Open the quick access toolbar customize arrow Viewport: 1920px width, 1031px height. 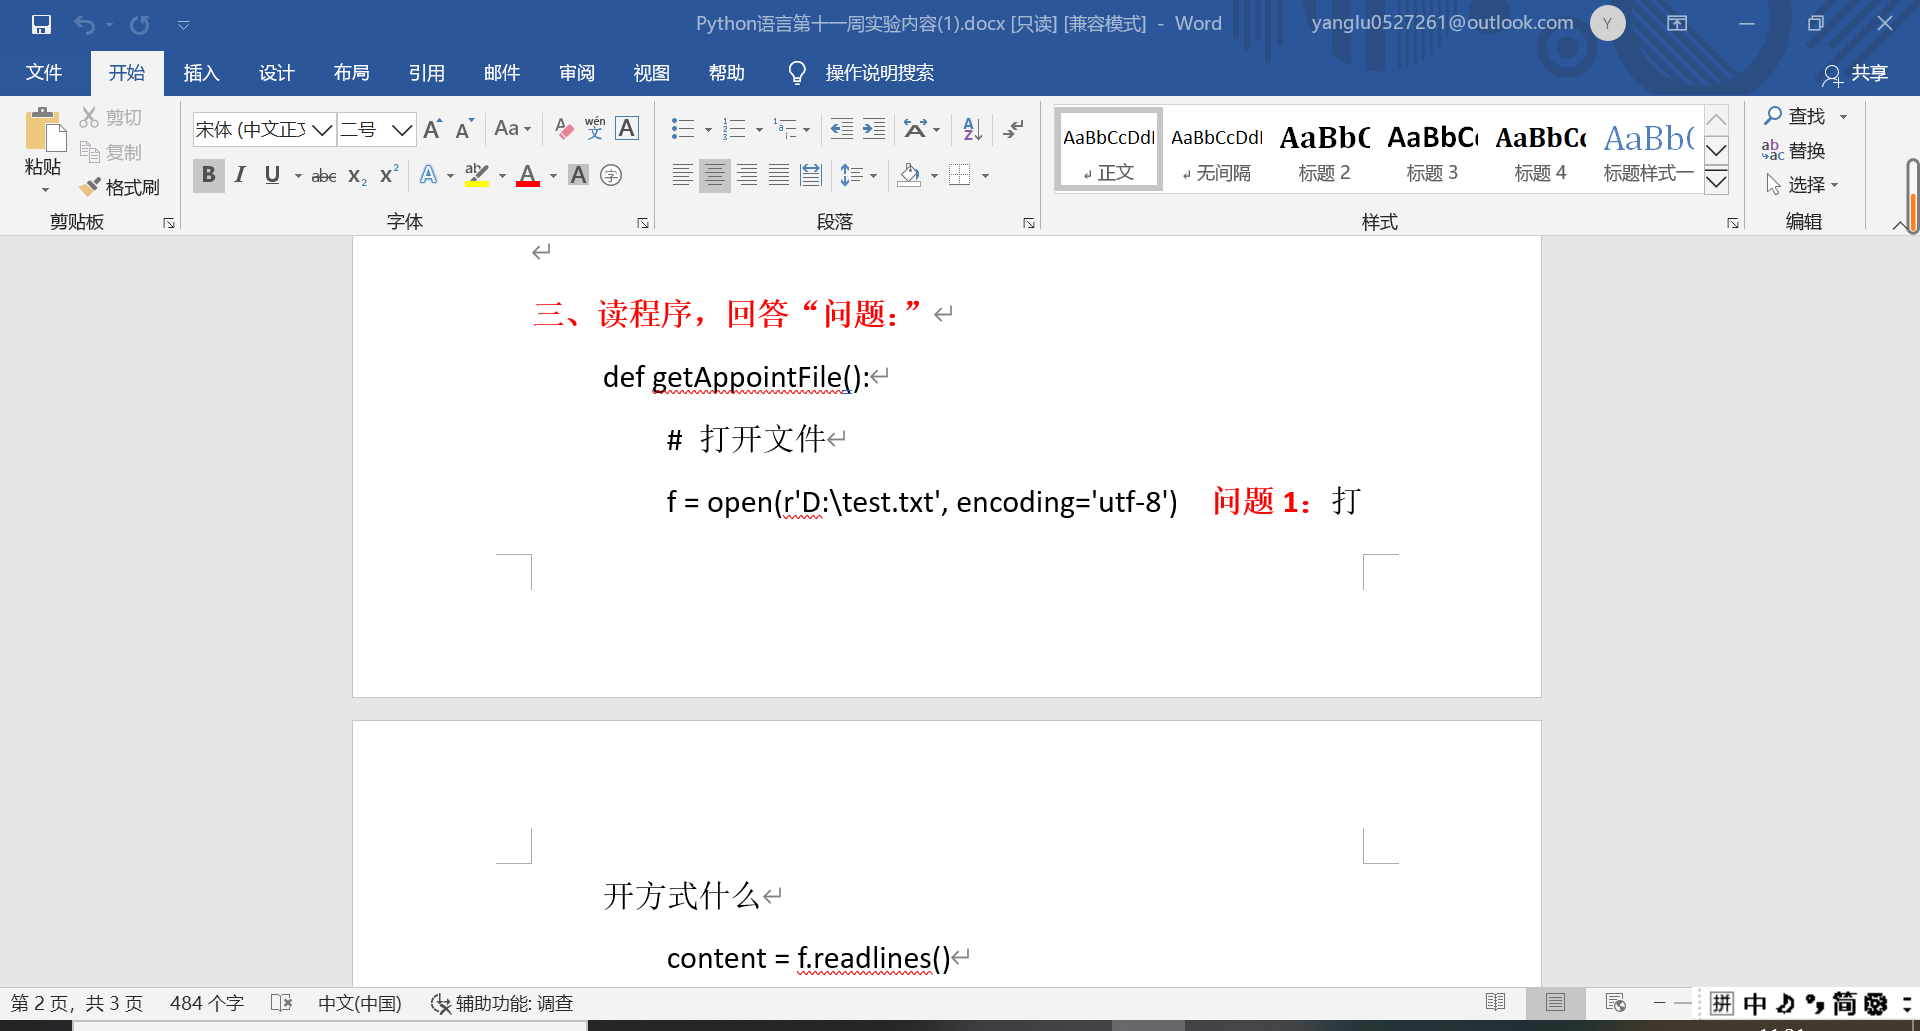pos(184,25)
